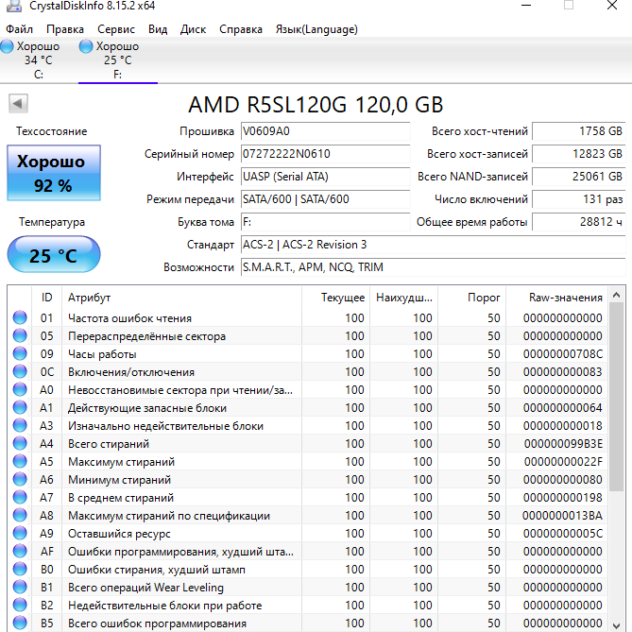Open the Справка menu
Viewport: 632px width, 632px height.
(x=241, y=29)
